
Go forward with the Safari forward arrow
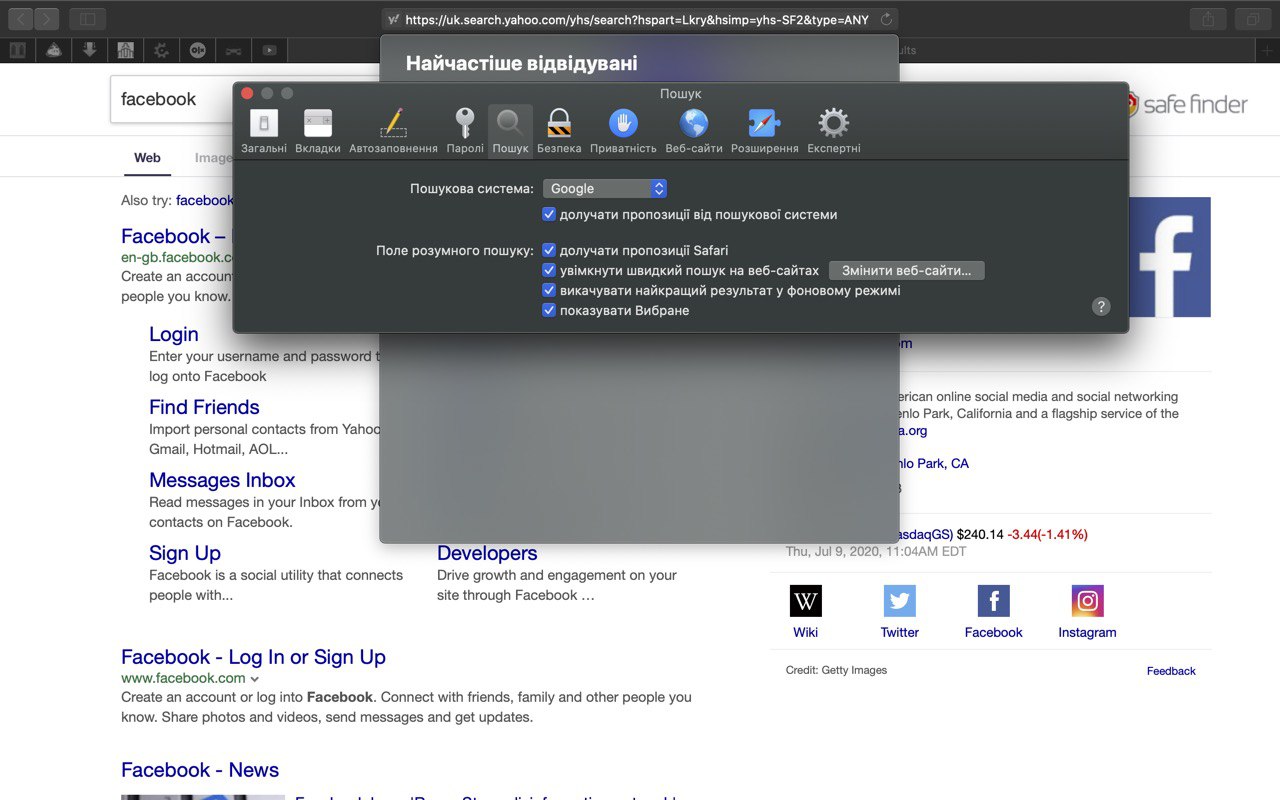pyautogui.click(x=47, y=18)
